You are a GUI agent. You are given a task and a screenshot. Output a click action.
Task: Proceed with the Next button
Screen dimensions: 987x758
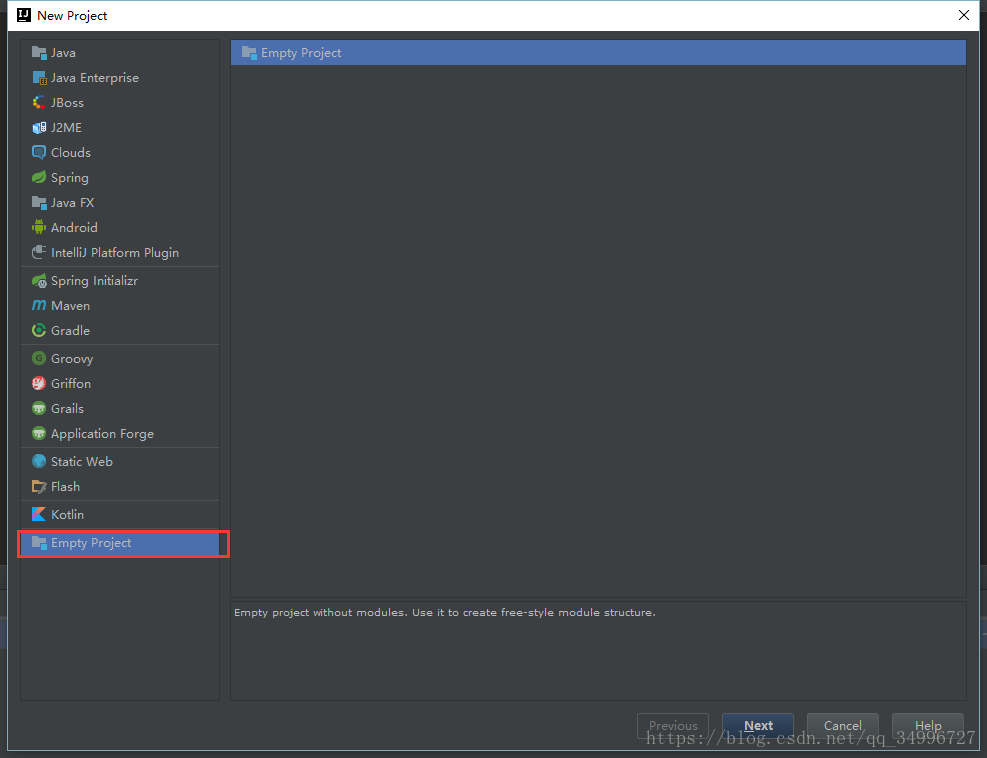click(x=758, y=725)
